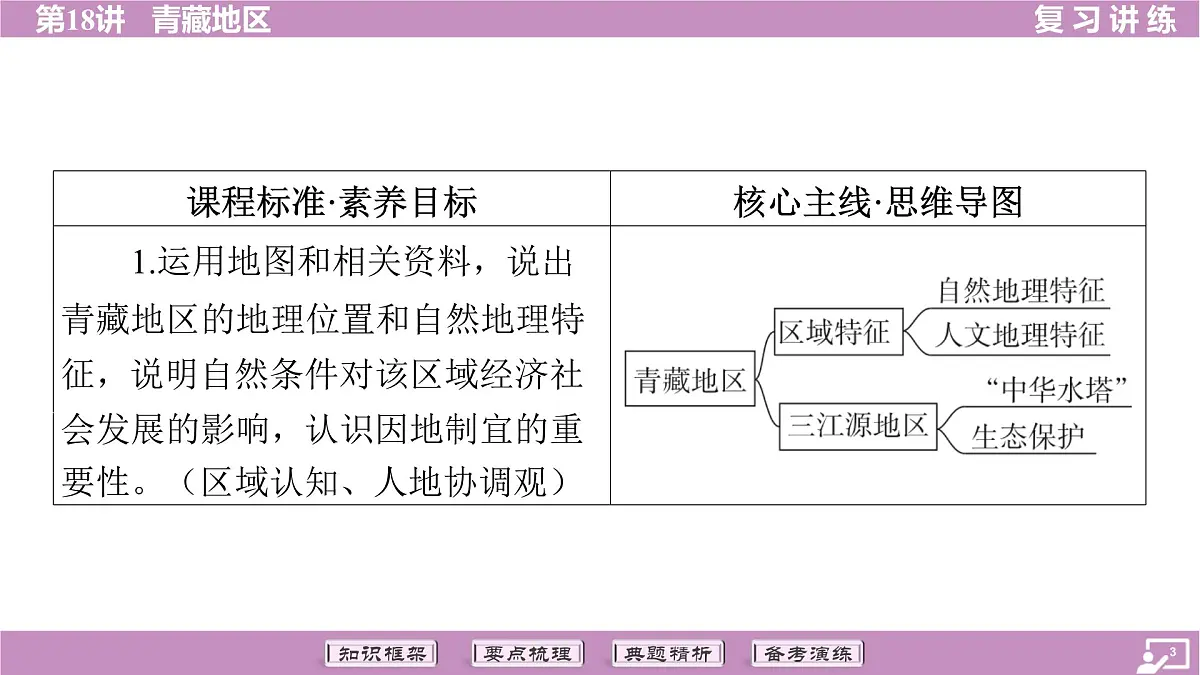The image size is (1200, 675).
Task: Click the header title 第18讲 青藏地区
Action: pyautogui.click(x=153, y=19)
